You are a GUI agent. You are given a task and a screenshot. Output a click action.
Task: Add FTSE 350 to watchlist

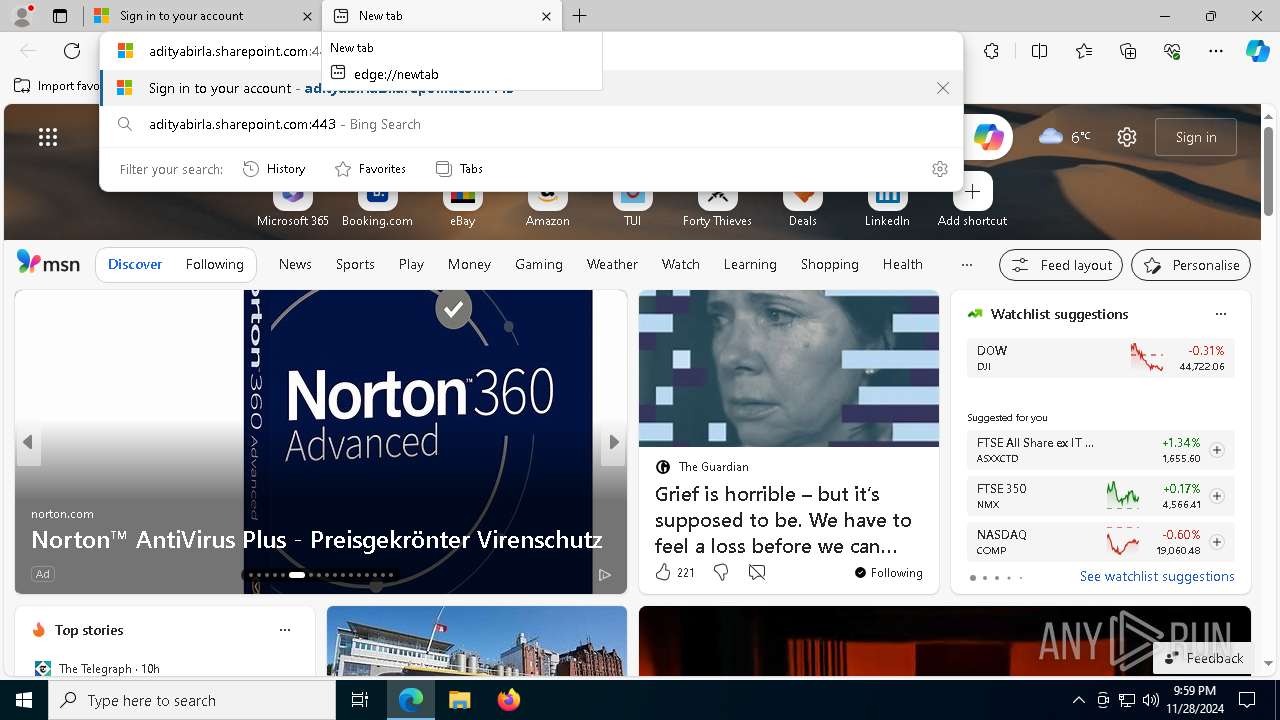1217,496
